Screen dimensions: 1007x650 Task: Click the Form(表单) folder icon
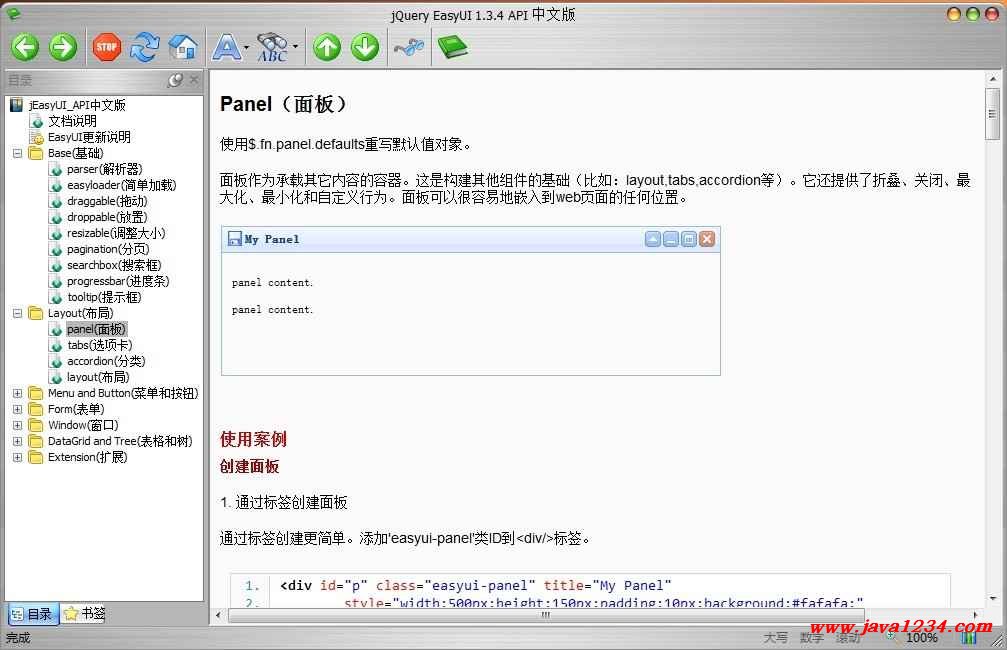click(x=36, y=408)
